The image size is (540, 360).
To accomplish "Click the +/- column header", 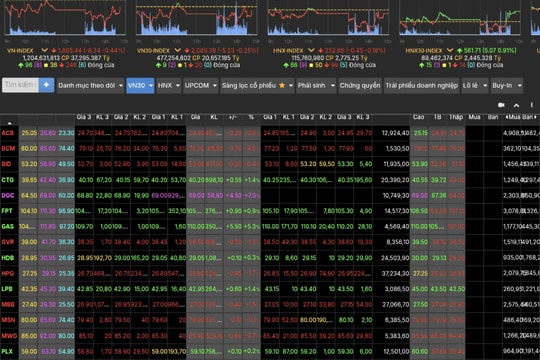I will (x=232, y=117).
